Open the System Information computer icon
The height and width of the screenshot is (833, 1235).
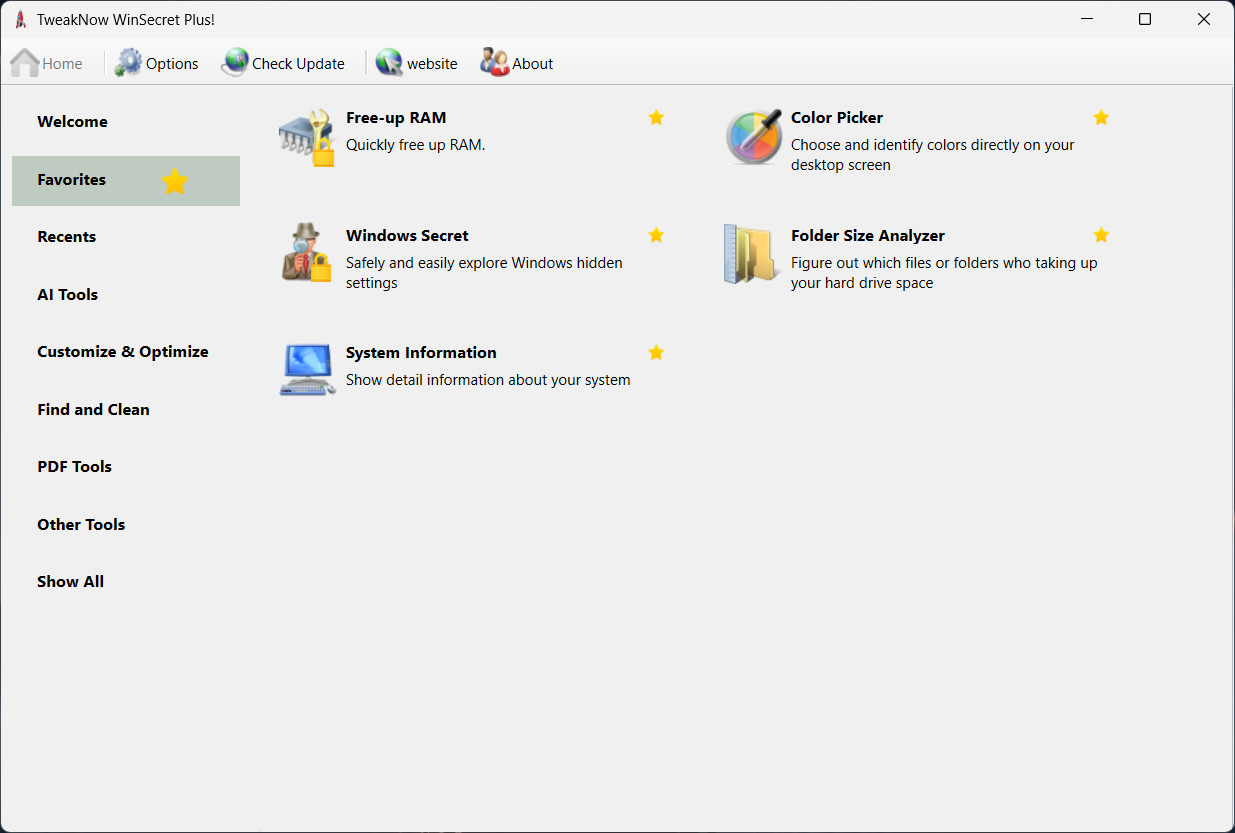point(307,370)
